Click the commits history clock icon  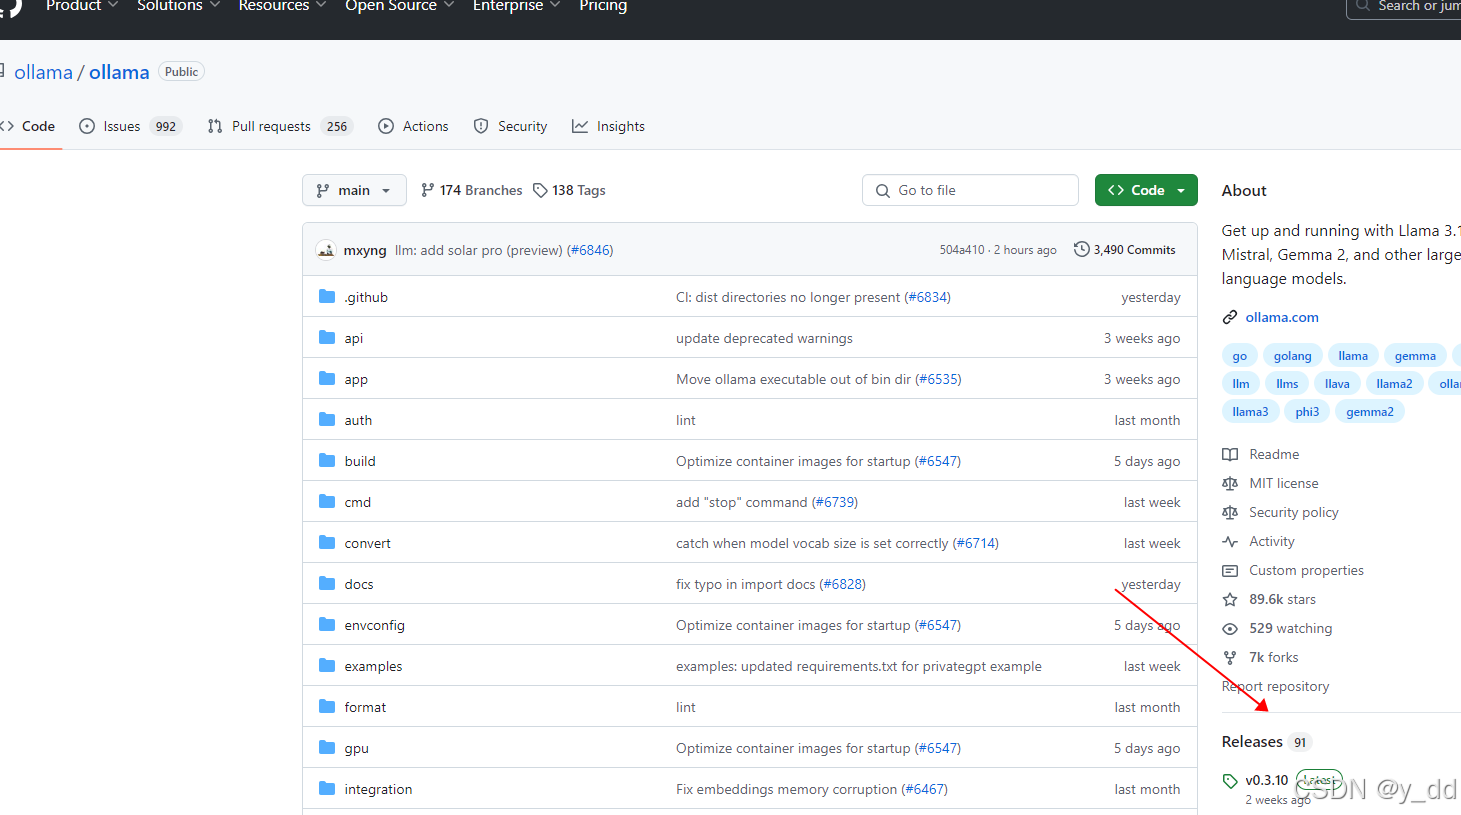1081,249
